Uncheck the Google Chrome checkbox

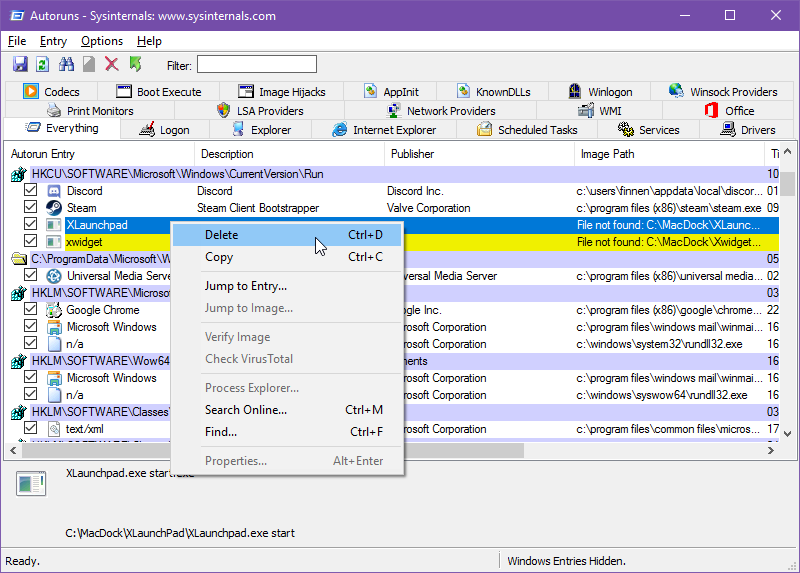pos(31,309)
